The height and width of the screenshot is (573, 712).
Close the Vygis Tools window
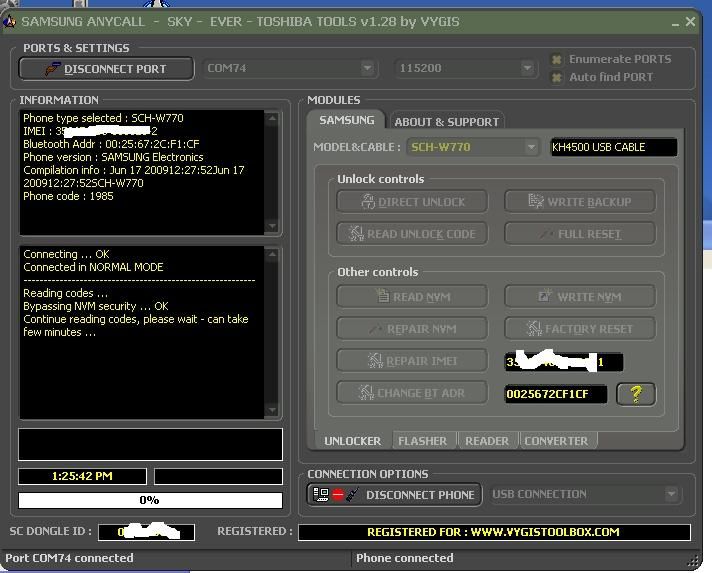(690, 21)
